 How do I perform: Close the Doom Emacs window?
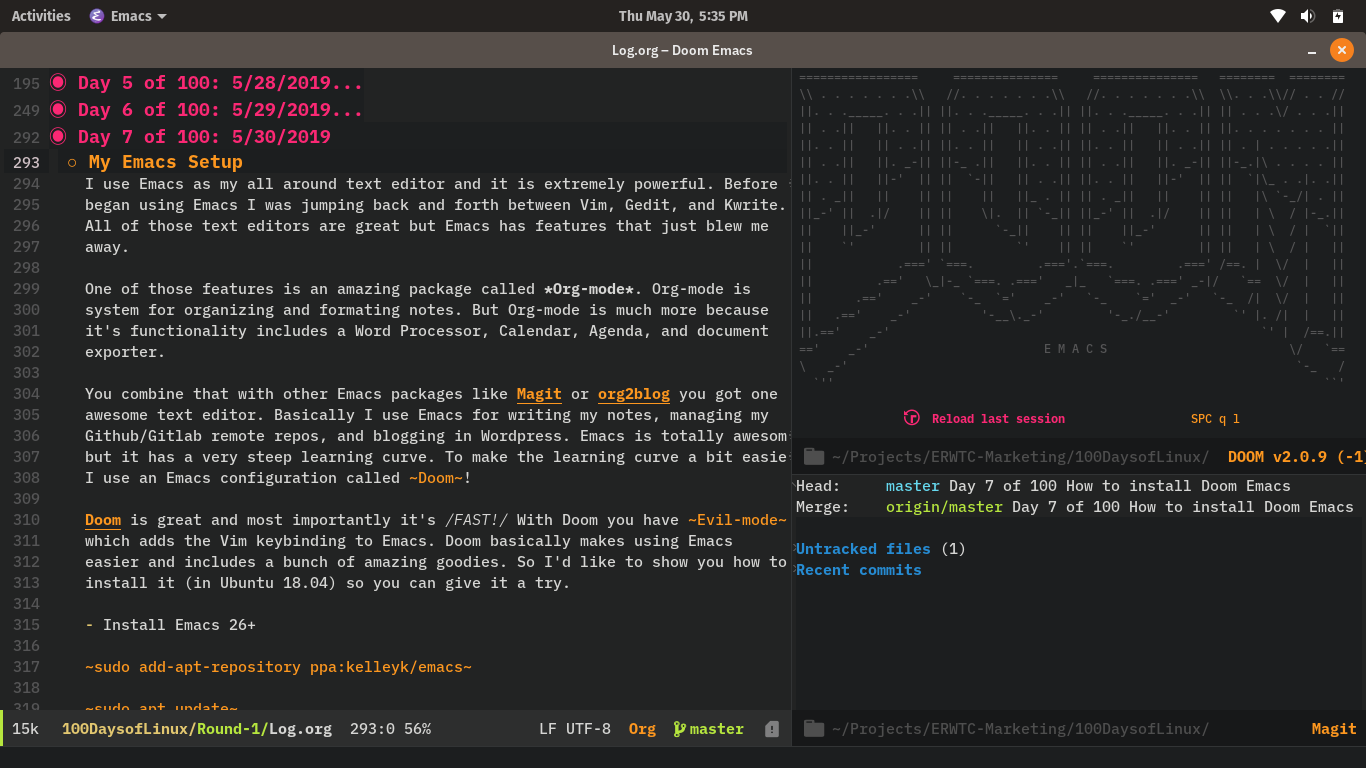click(1341, 50)
